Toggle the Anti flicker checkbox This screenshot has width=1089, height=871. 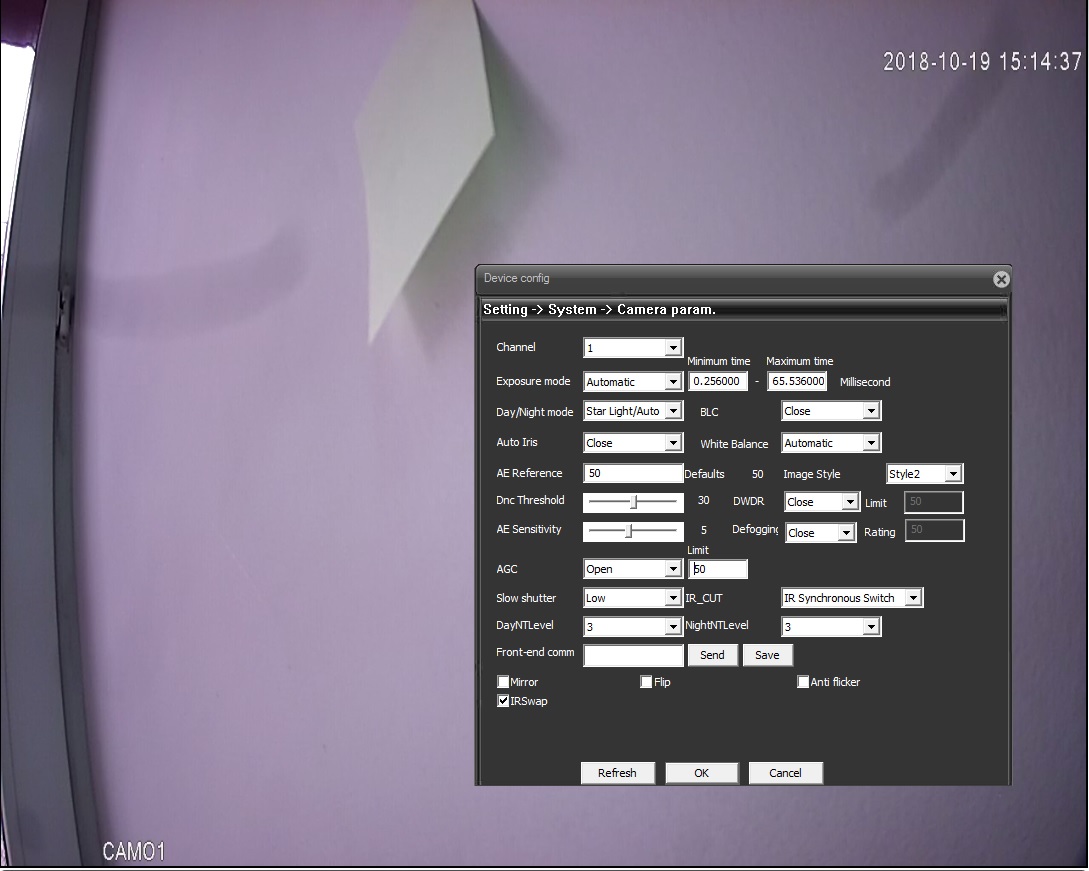point(803,682)
